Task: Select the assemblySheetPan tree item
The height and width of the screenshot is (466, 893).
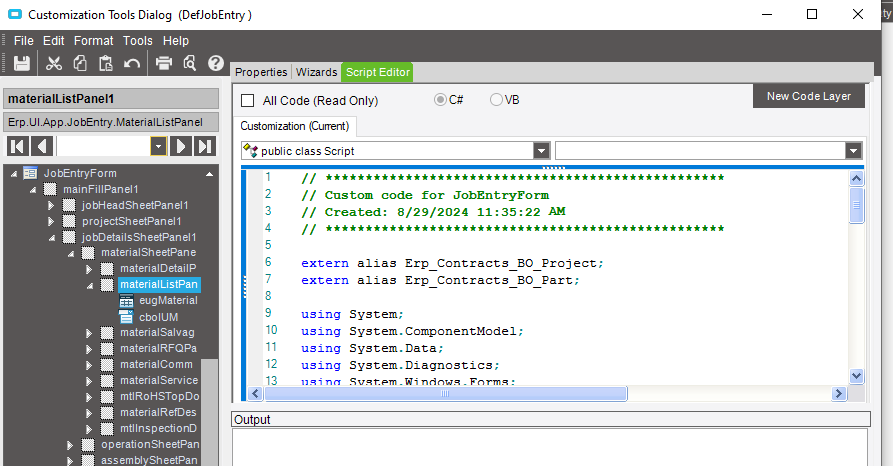Action: click(x=149, y=460)
